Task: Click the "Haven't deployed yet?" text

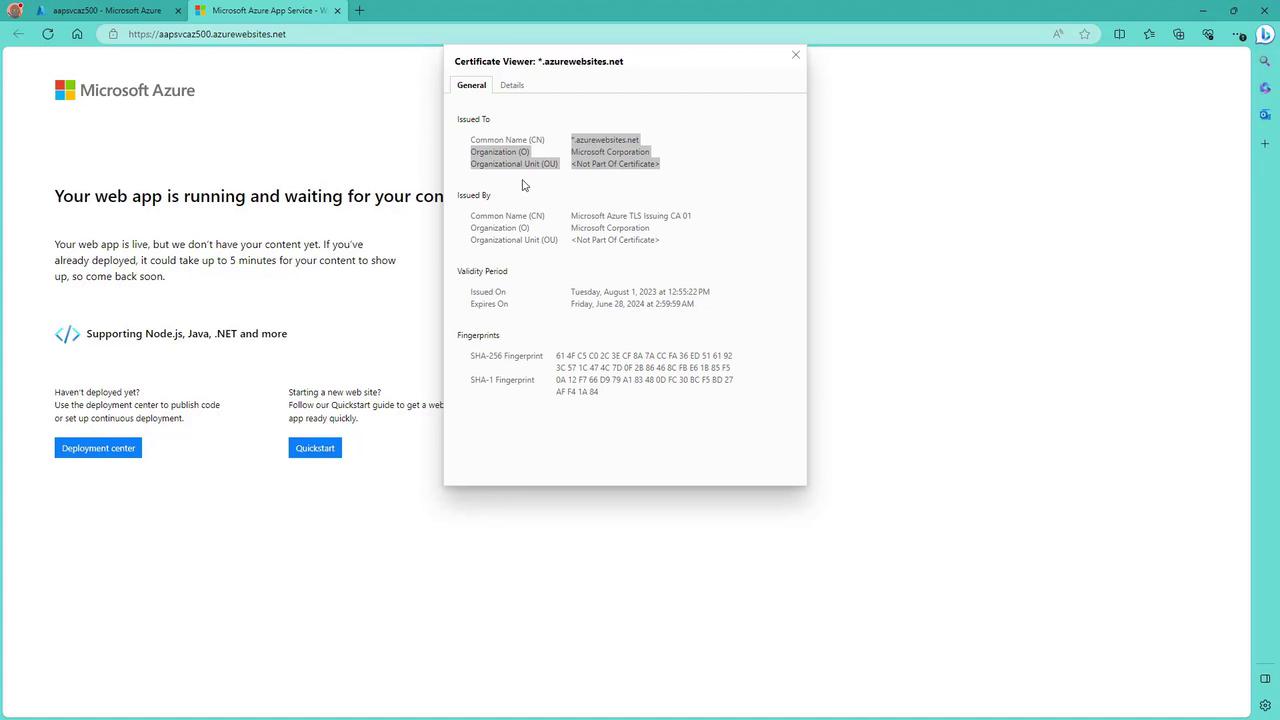Action: (x=97, y=392)
